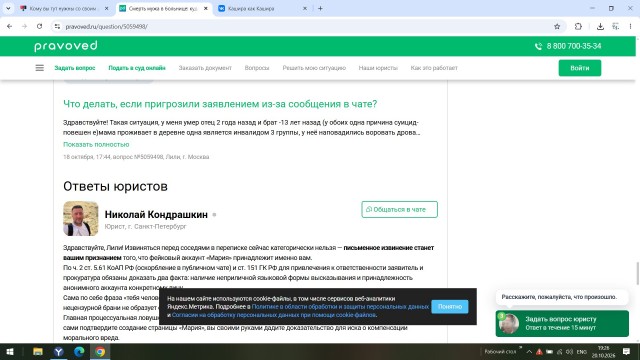Open 'Заказать документ' menu item
640x360 pixels.
[x=205, y=68]
